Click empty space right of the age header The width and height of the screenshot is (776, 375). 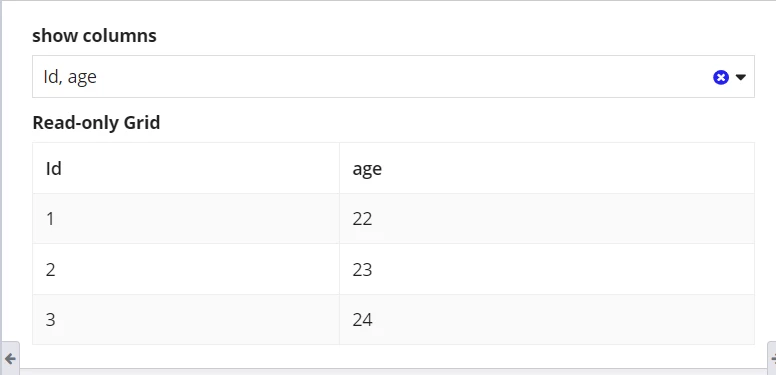click(x=569, y=169)
